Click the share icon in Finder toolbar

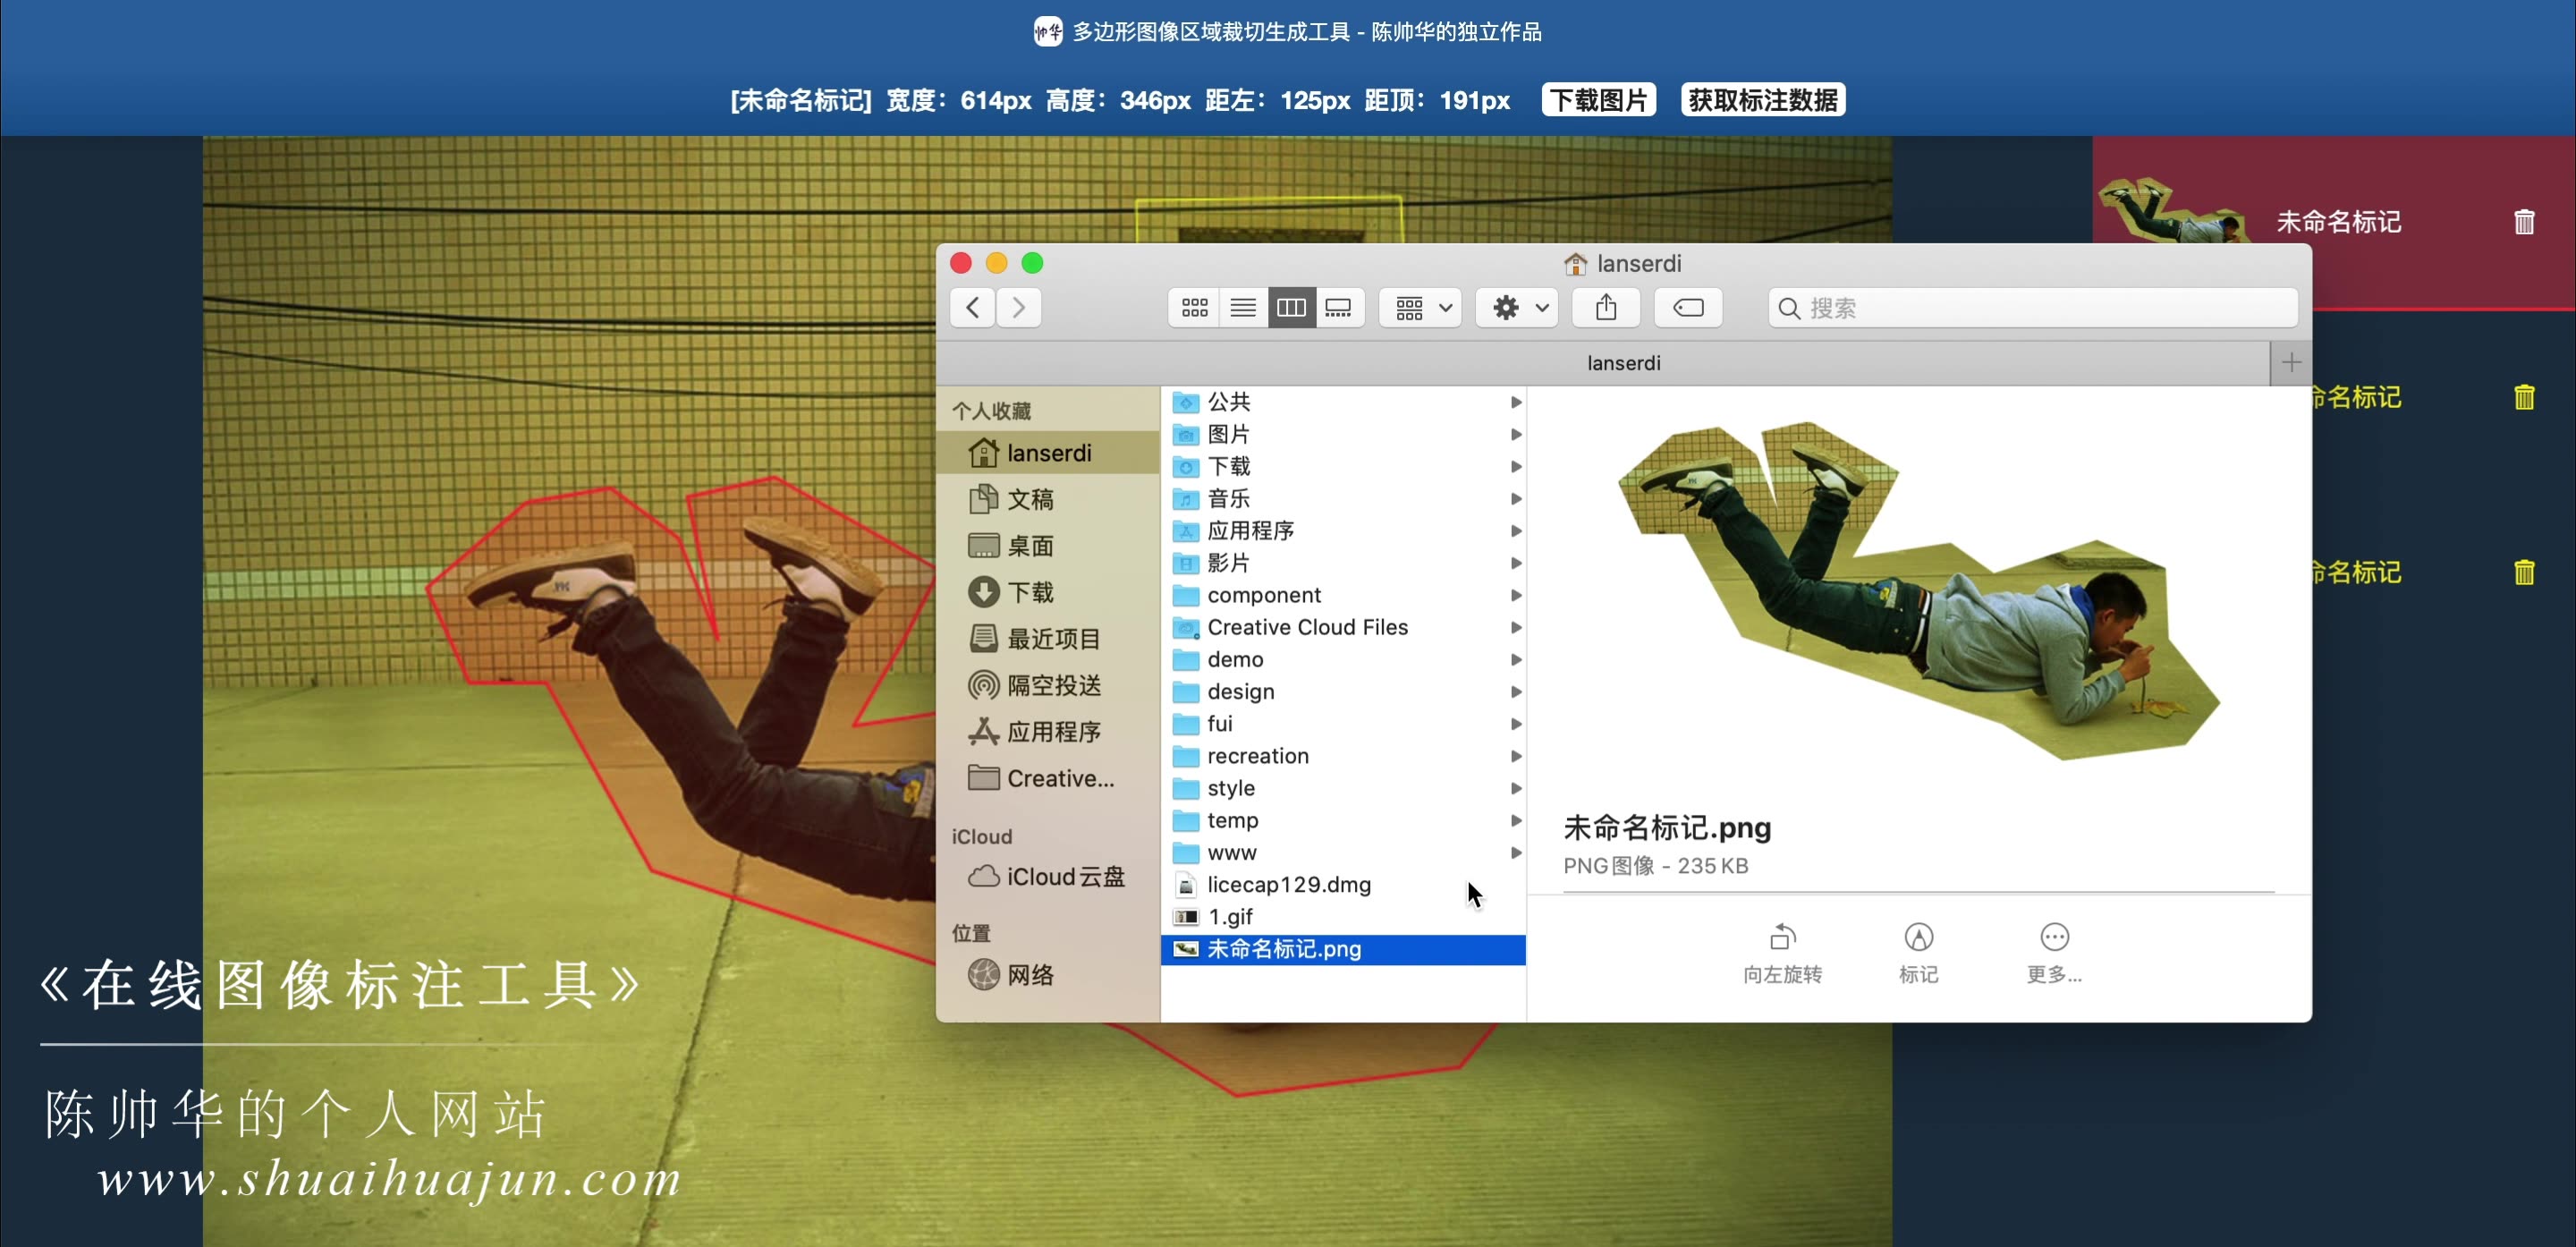[1606, 307]
